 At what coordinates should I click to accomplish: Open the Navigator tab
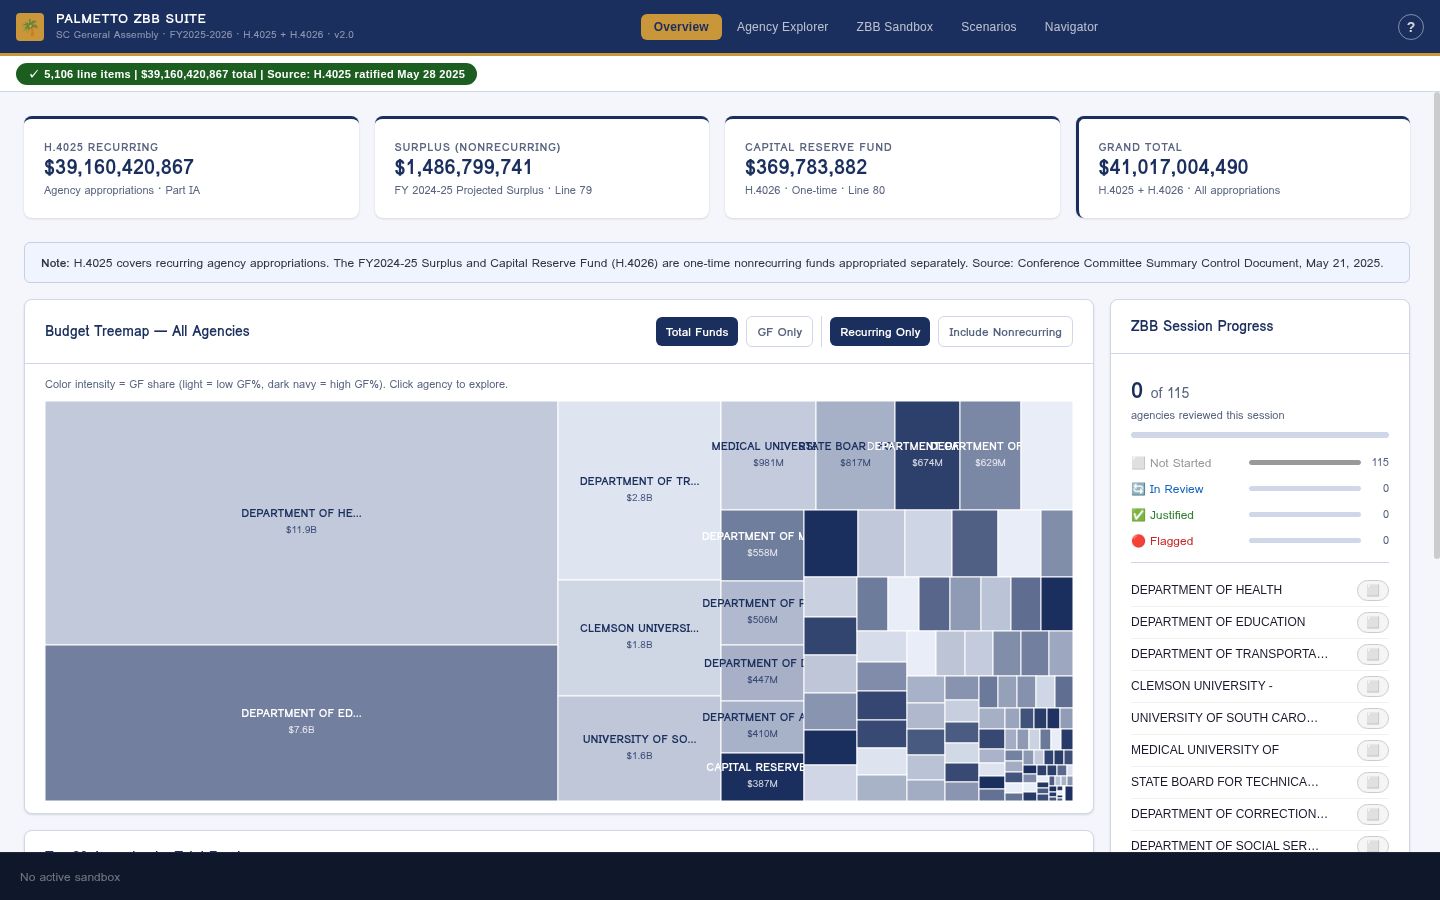(1071, 27)
